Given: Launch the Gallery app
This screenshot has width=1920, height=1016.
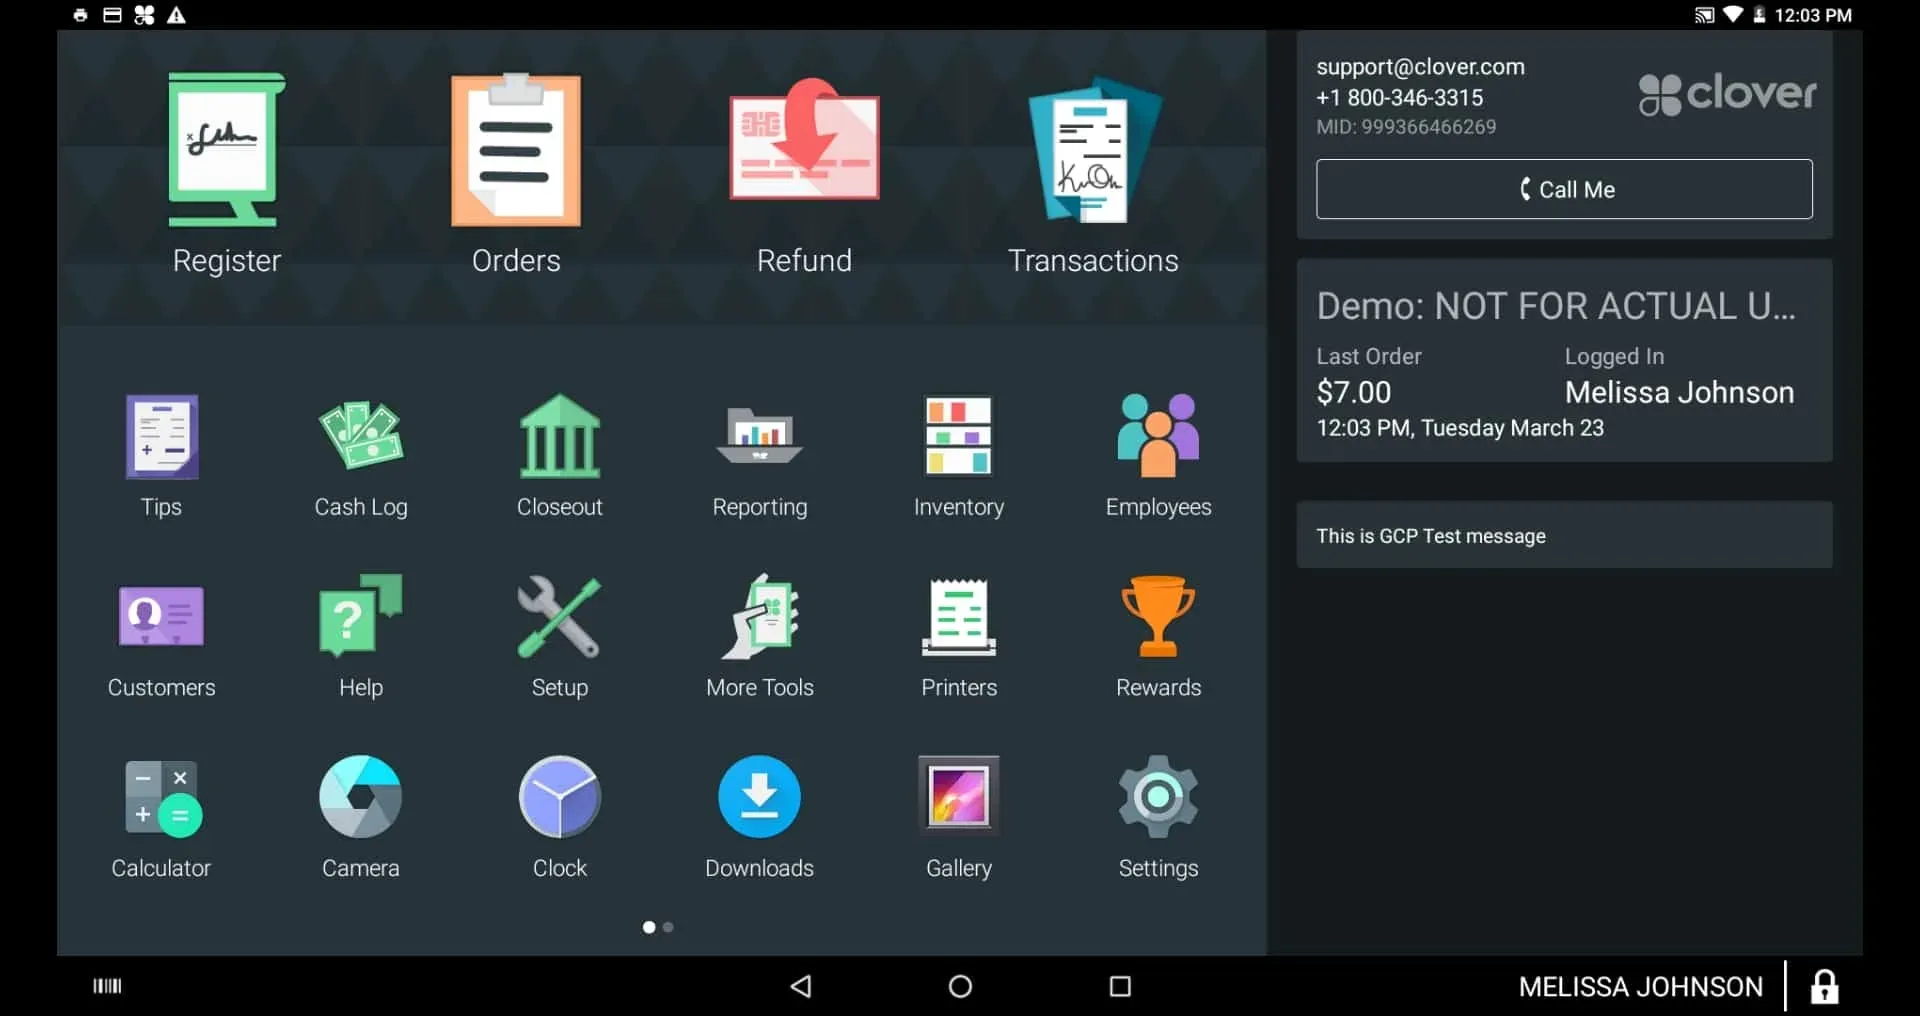Looking at the screenshot, I should [x=959, y=818].
